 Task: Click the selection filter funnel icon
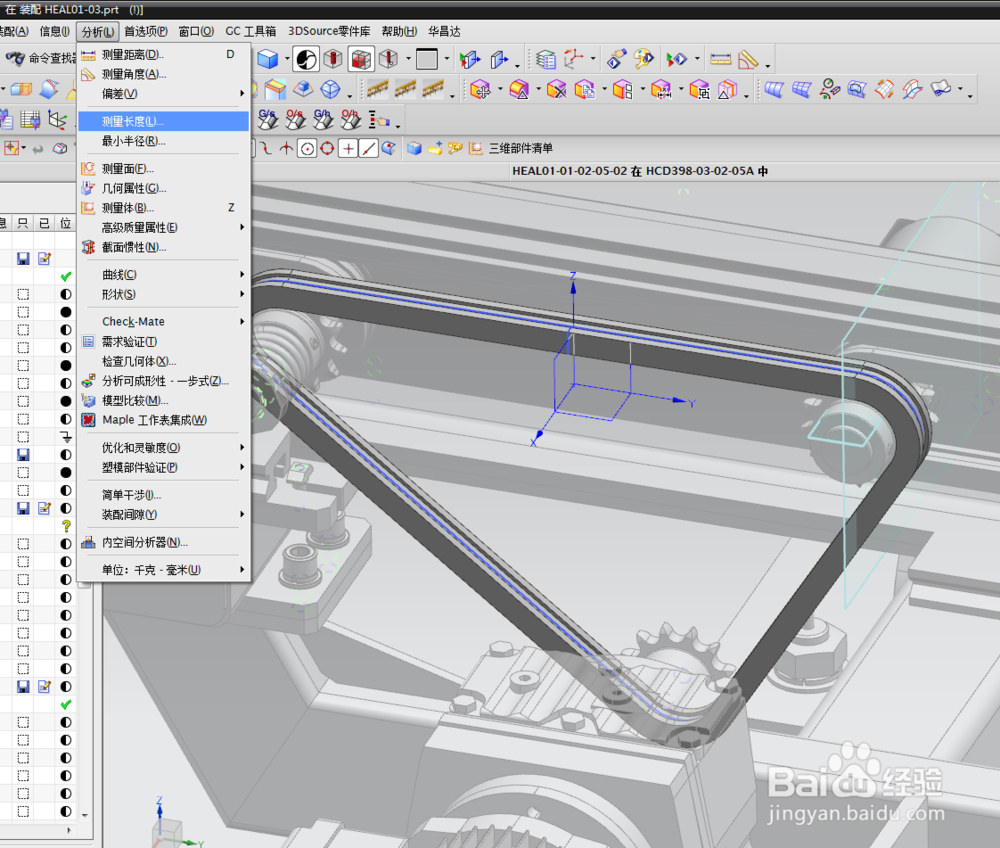[11, 148]
